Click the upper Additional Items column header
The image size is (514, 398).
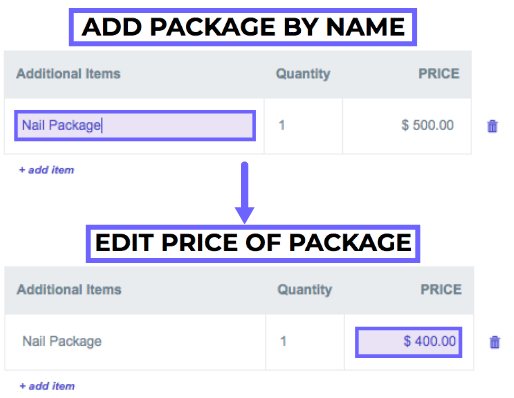[x=68, y=74]
